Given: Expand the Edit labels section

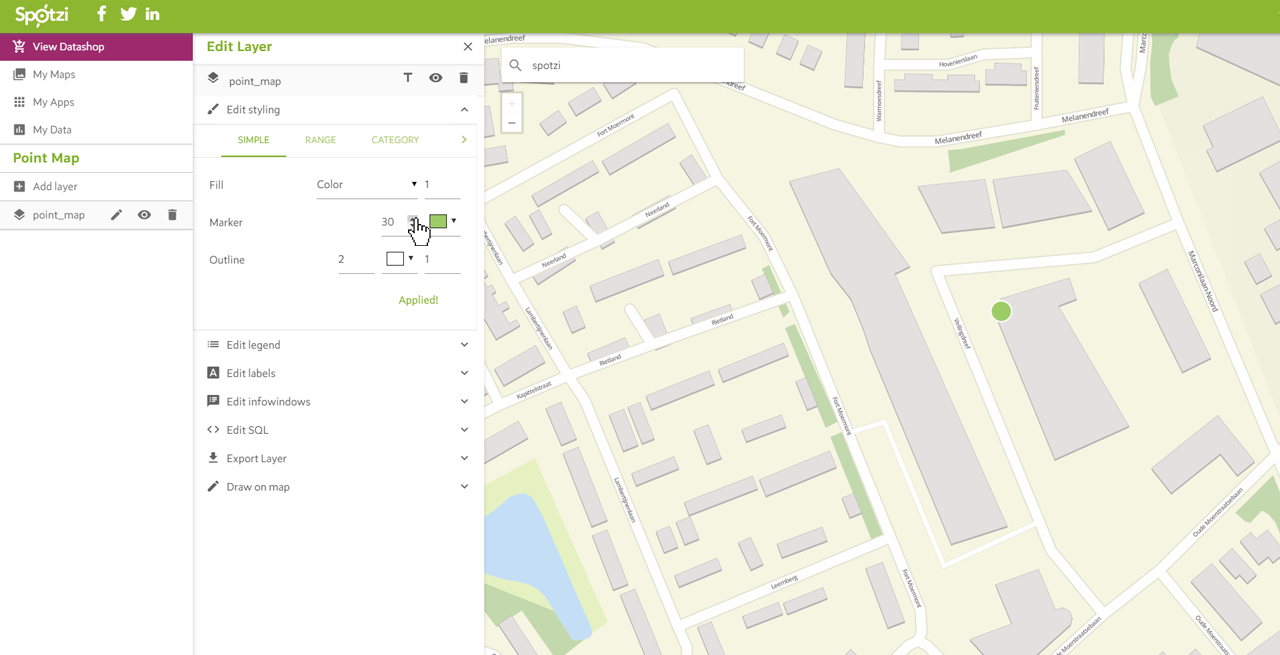Looking at the screenshot, I should (x=338, y=373).
